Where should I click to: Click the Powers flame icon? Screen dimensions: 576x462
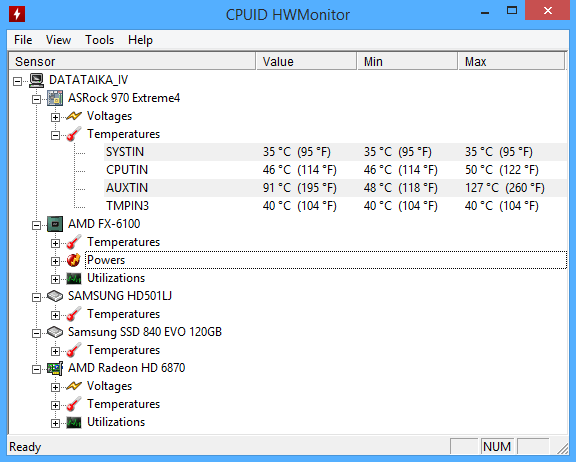[x=73, y=260]
